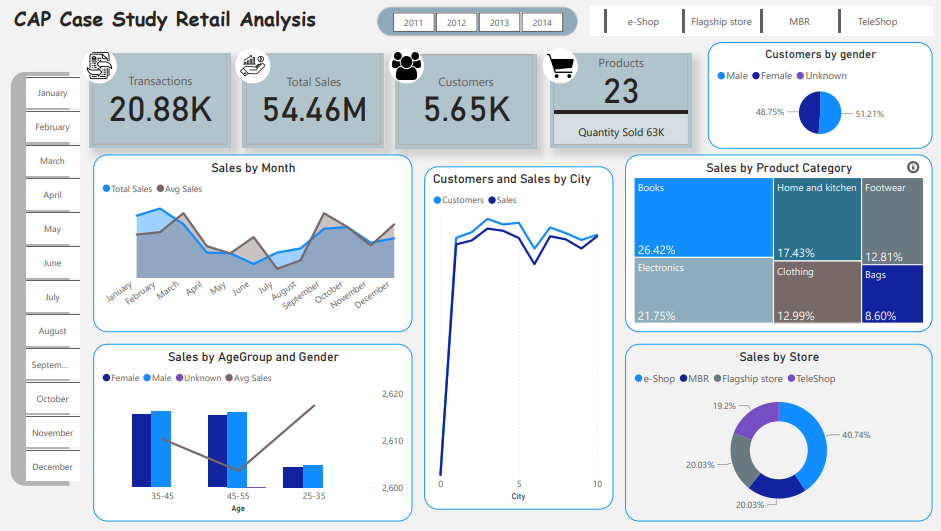The width and height of the screenshot is (941, 531).
Task: Click the TeleShop legend dot in Sales by Store
Action: pyautogui.click(x=791, y=379)
